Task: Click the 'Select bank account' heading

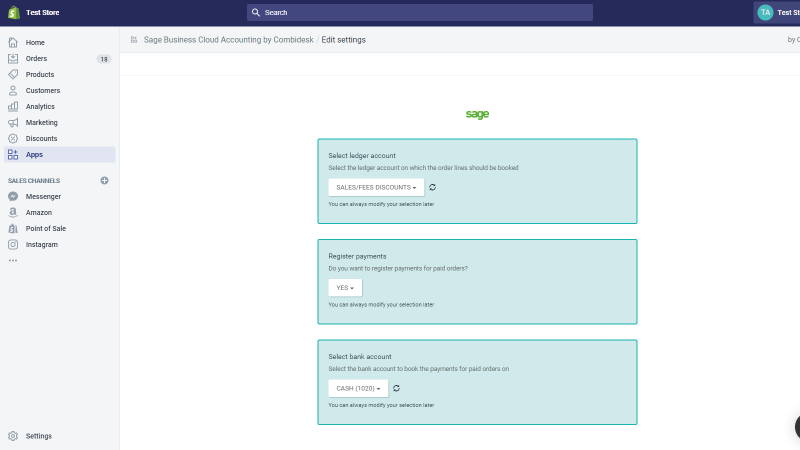Action: point(360,357)
